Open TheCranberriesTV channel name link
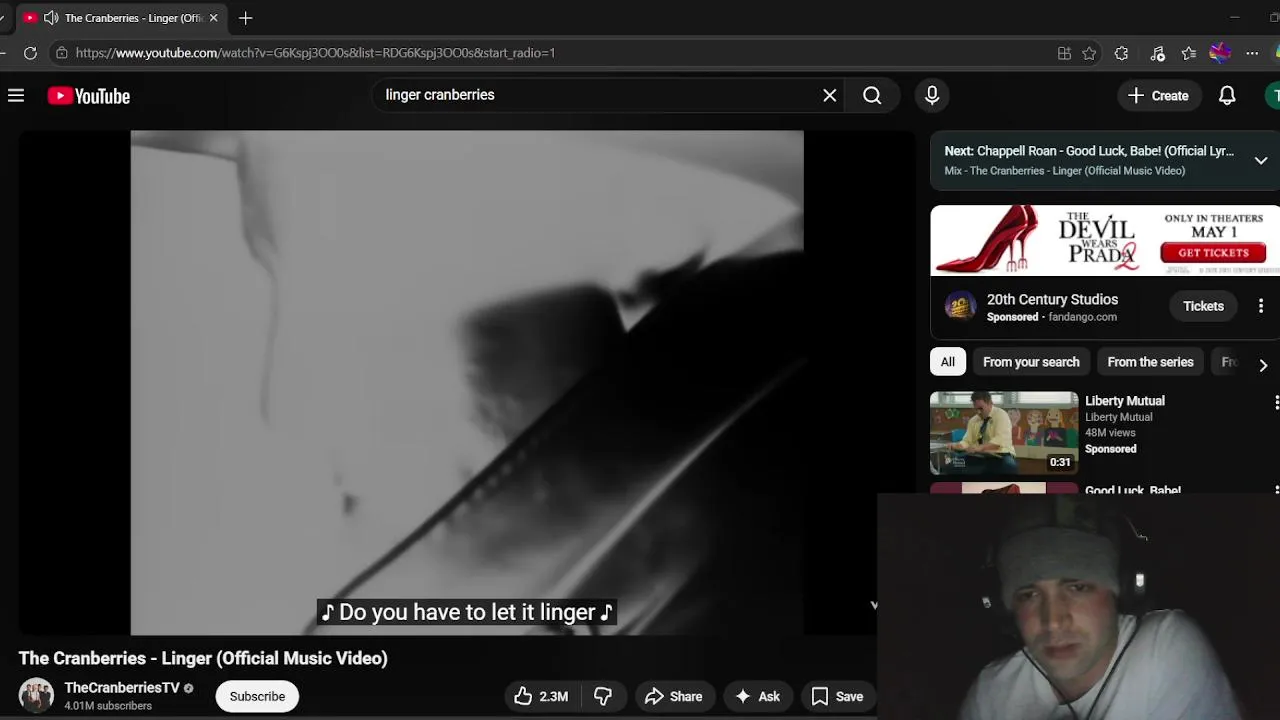This screenshot has height=720, width=1280. pos(122,687)
